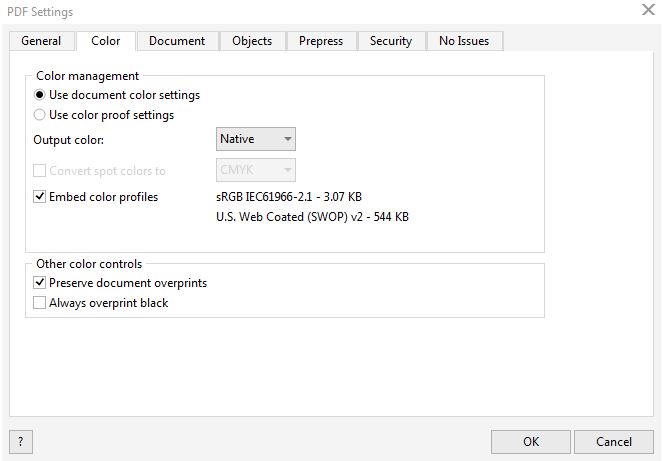The height and width of the screenshot is (461, 662).
Task: Open the Objects tab
Action: pyautogui.click(x=252, y=41)
